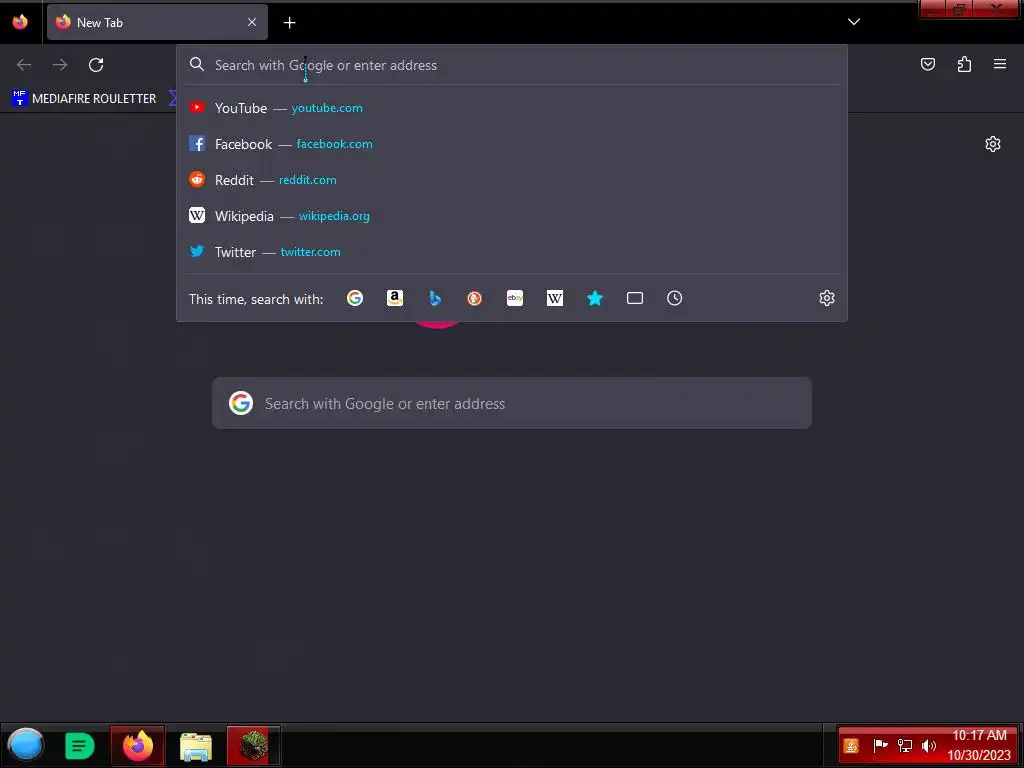
Task: Open the Wikipedia suggestion row
Action: pos(512,216)
